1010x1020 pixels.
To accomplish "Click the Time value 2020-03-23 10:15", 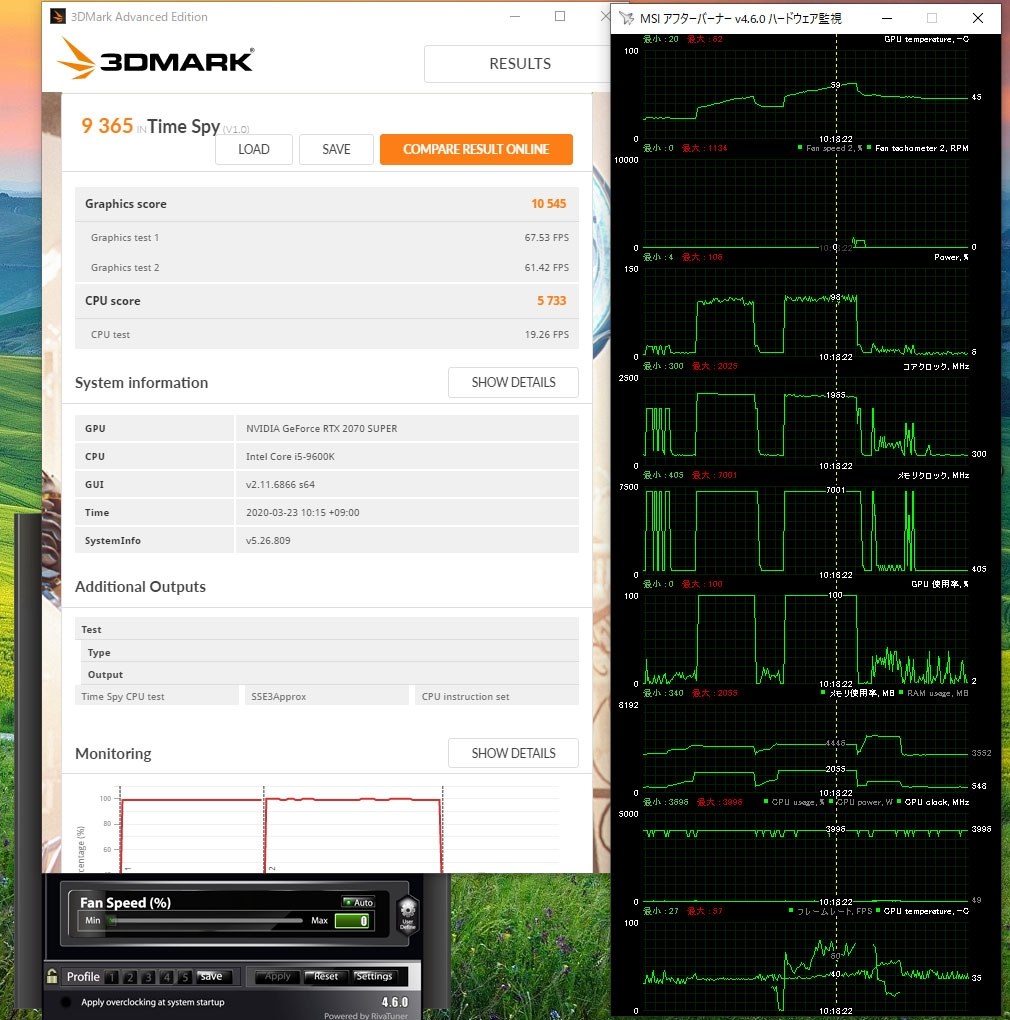I will tap(407, 512).
